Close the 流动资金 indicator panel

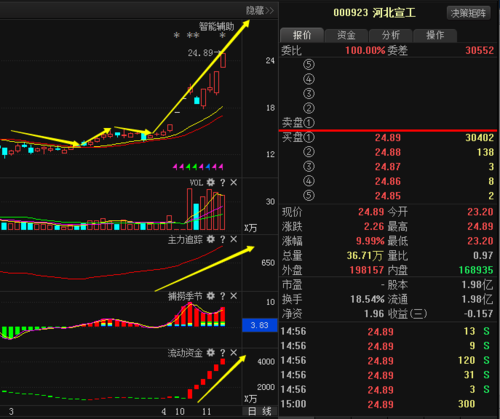(x=234, y=353)
